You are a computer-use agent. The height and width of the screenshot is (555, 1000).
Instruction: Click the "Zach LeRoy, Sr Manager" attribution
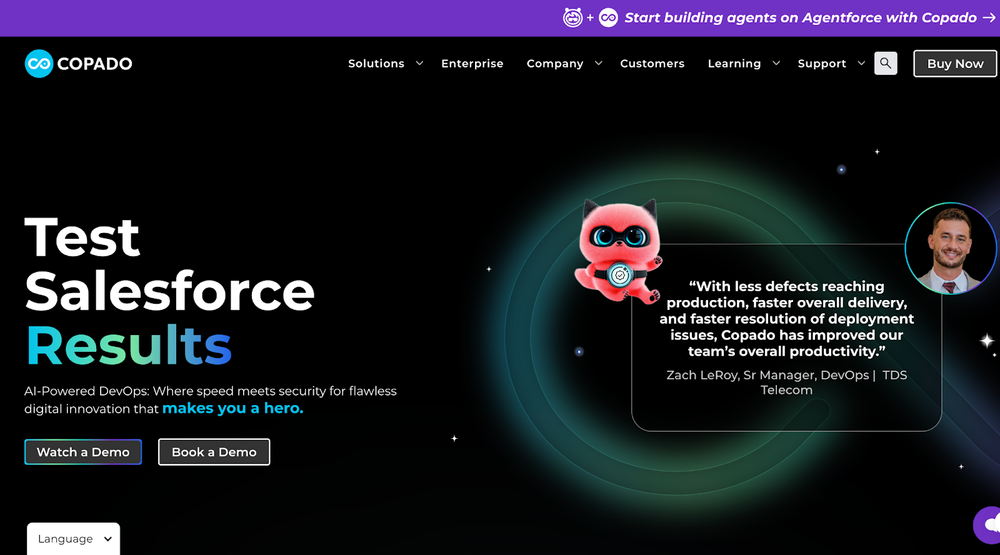pos(786,382)
